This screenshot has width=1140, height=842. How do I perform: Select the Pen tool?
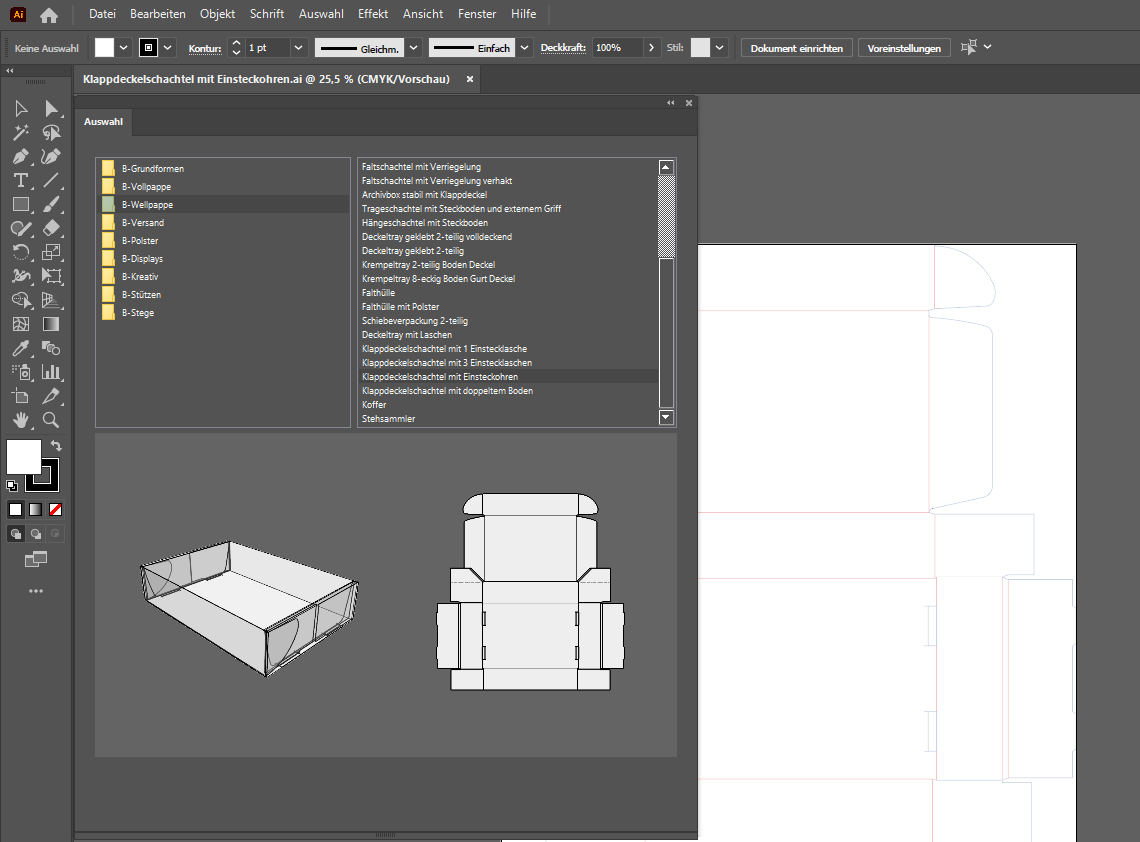click(x=20, y=156)
